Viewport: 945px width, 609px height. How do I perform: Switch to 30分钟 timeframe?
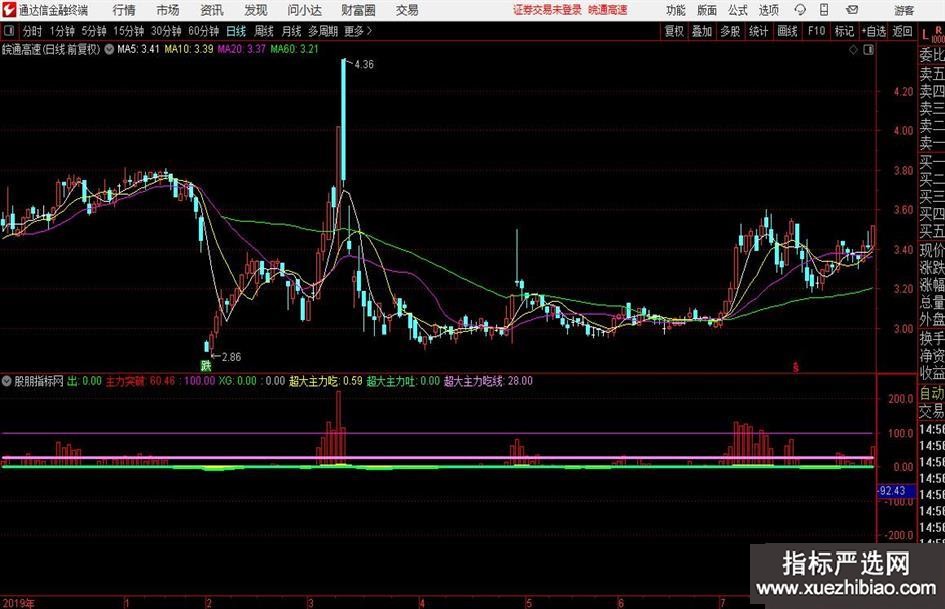(166, 31)
